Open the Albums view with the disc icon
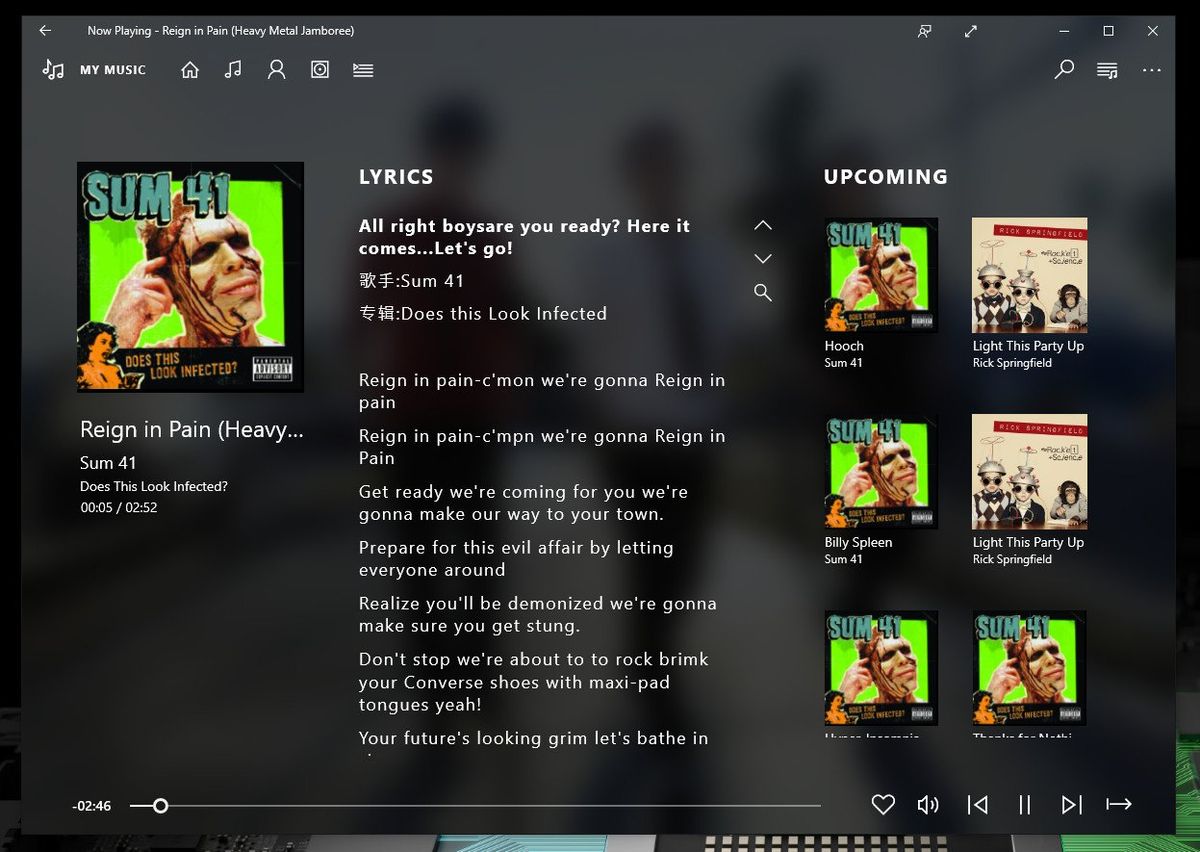The width and height of the screenshot is (1200, 852). (x=319, y=69)
